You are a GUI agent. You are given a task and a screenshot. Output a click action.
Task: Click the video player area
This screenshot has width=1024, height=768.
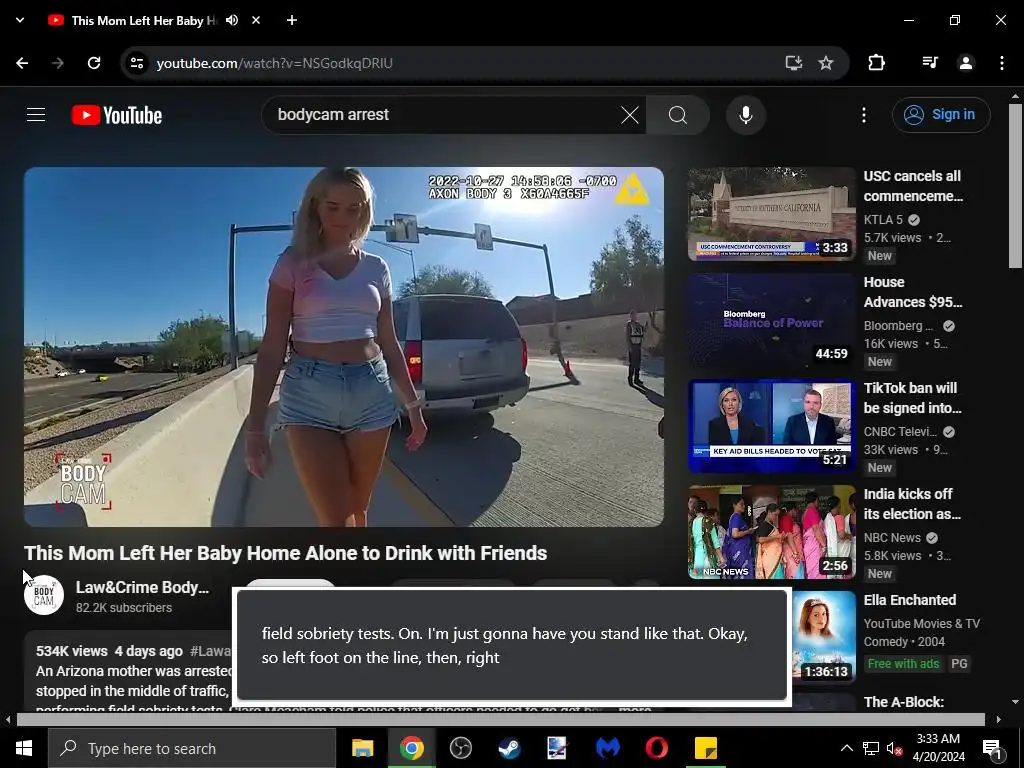click(x=344, y=347)
